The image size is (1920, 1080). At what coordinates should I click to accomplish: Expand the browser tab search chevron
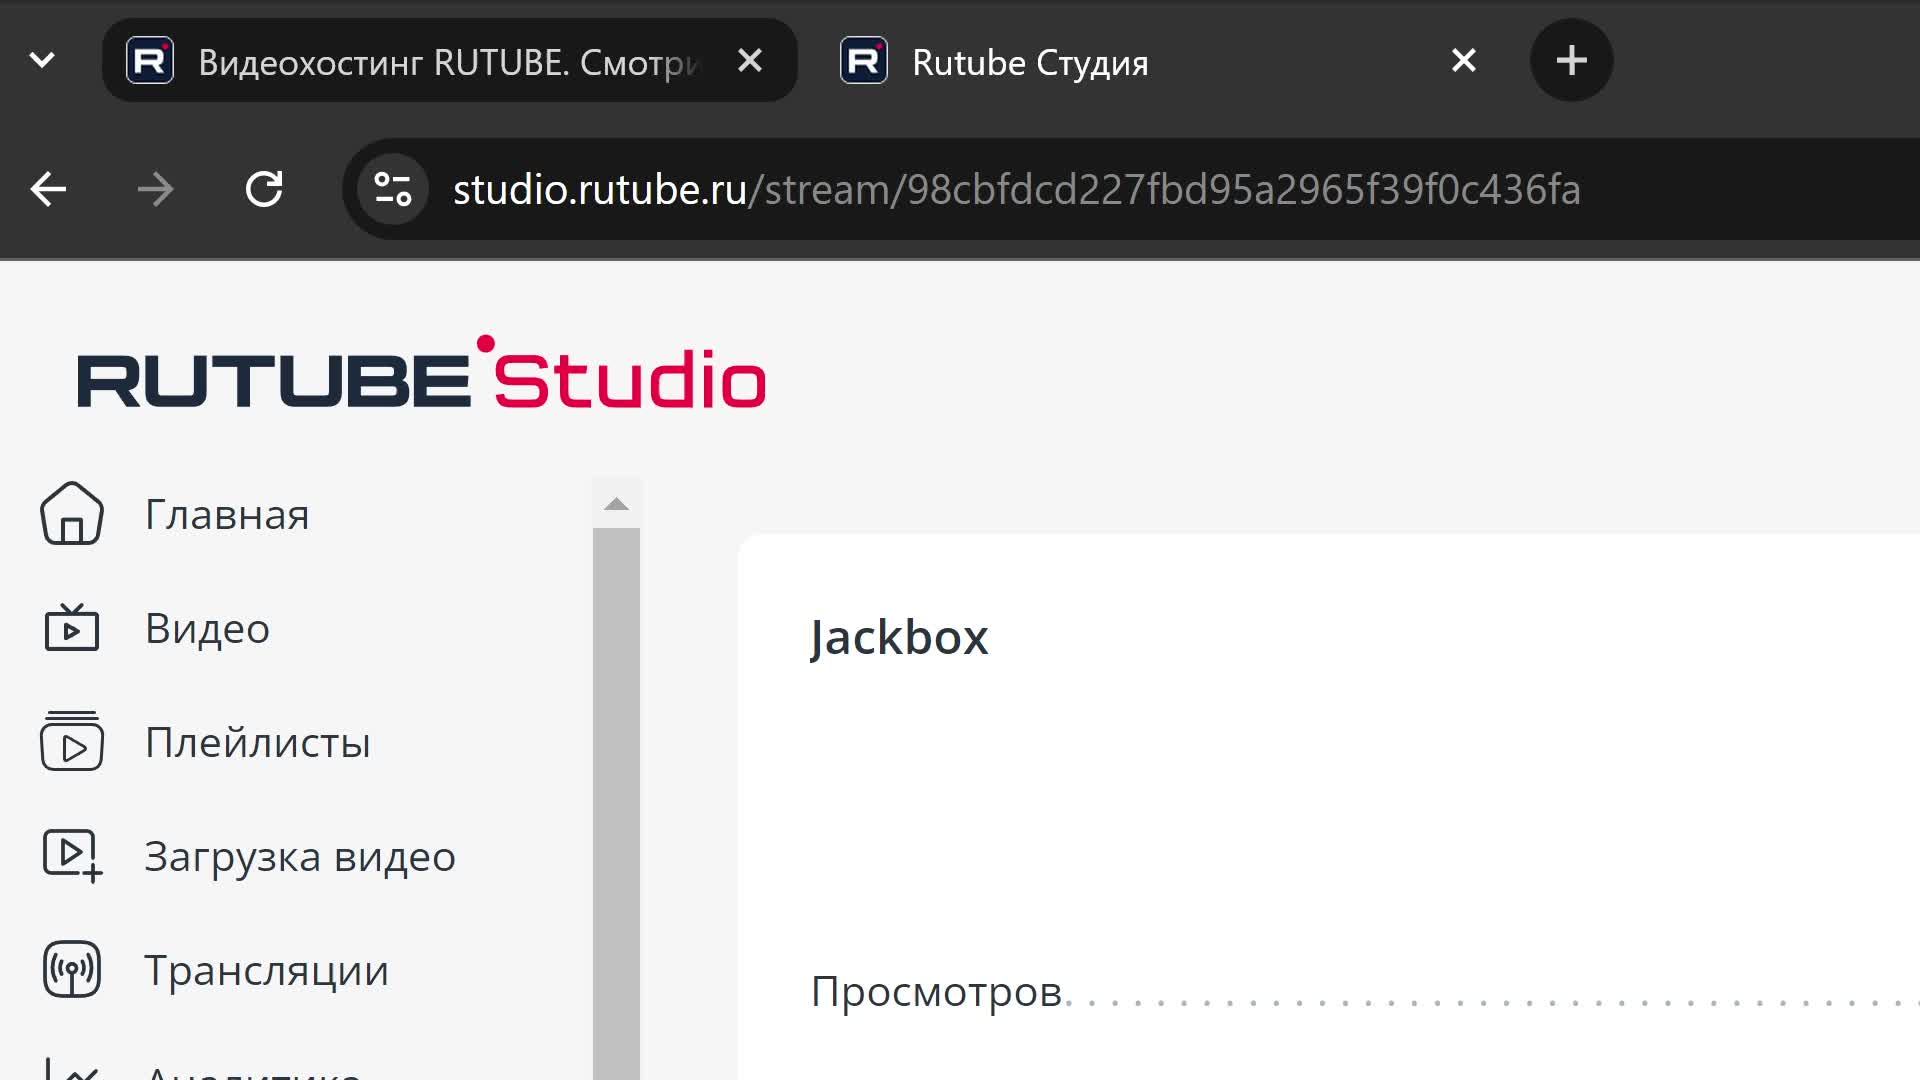point(41,60)
